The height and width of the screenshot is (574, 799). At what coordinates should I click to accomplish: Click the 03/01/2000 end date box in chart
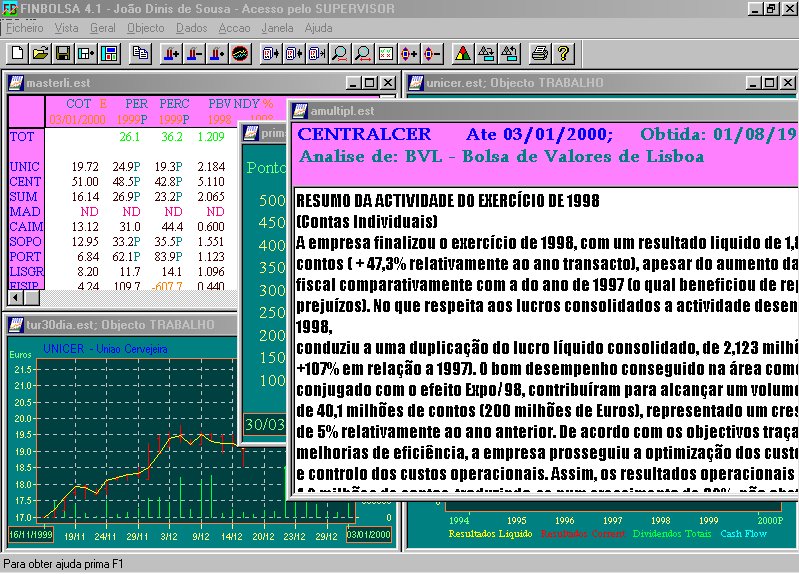point(368,535)
